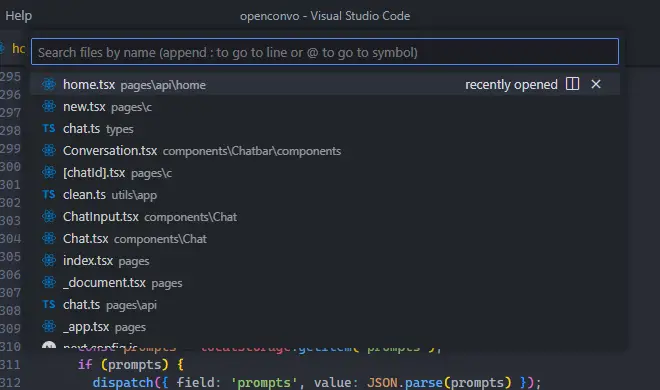Open chat.ts in the types folder
This screenshot has height=390, width=660.
tap(325, 128)
